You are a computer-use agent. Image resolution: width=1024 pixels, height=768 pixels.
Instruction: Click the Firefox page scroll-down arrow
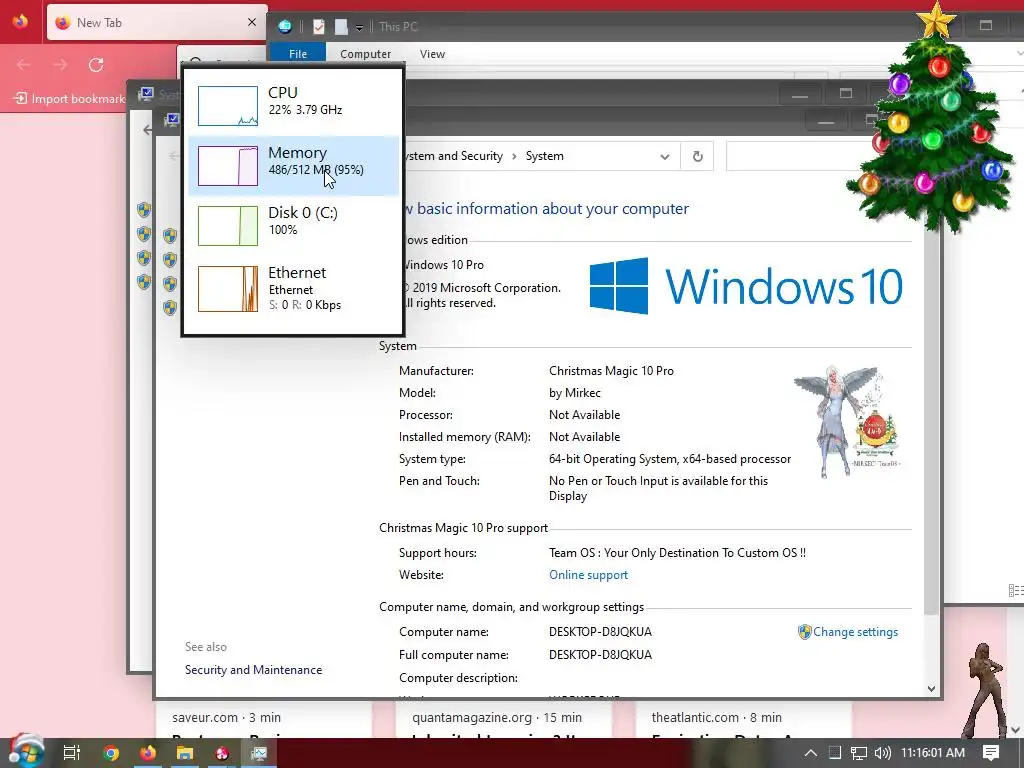coord(1016,729)
